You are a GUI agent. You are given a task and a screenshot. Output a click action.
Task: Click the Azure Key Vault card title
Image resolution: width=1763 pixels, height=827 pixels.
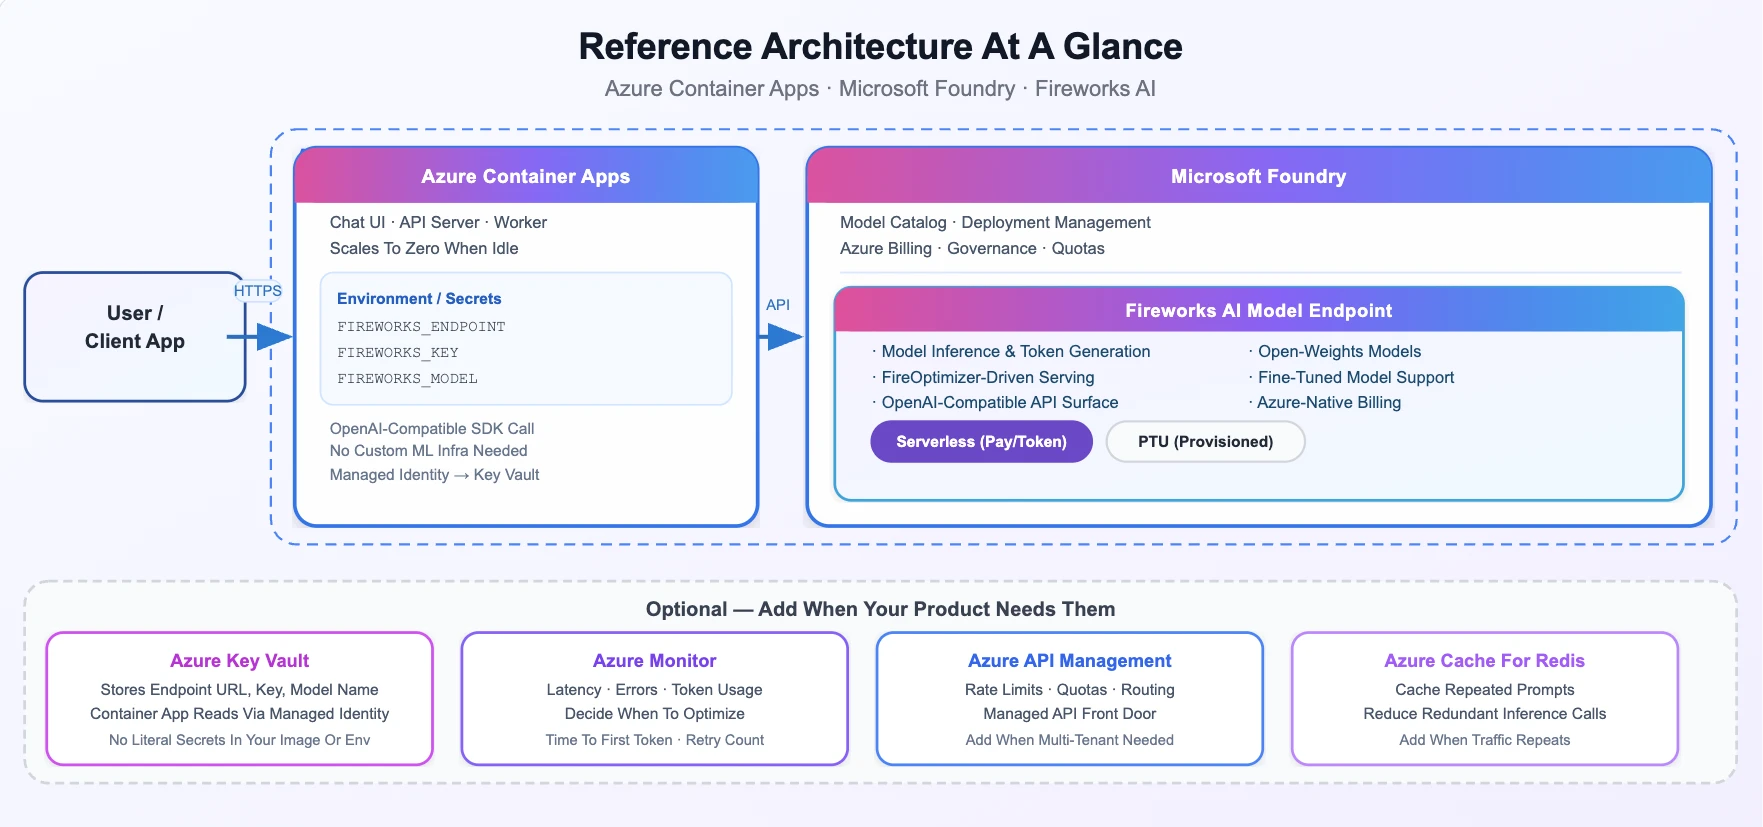(x=240, y=661)
